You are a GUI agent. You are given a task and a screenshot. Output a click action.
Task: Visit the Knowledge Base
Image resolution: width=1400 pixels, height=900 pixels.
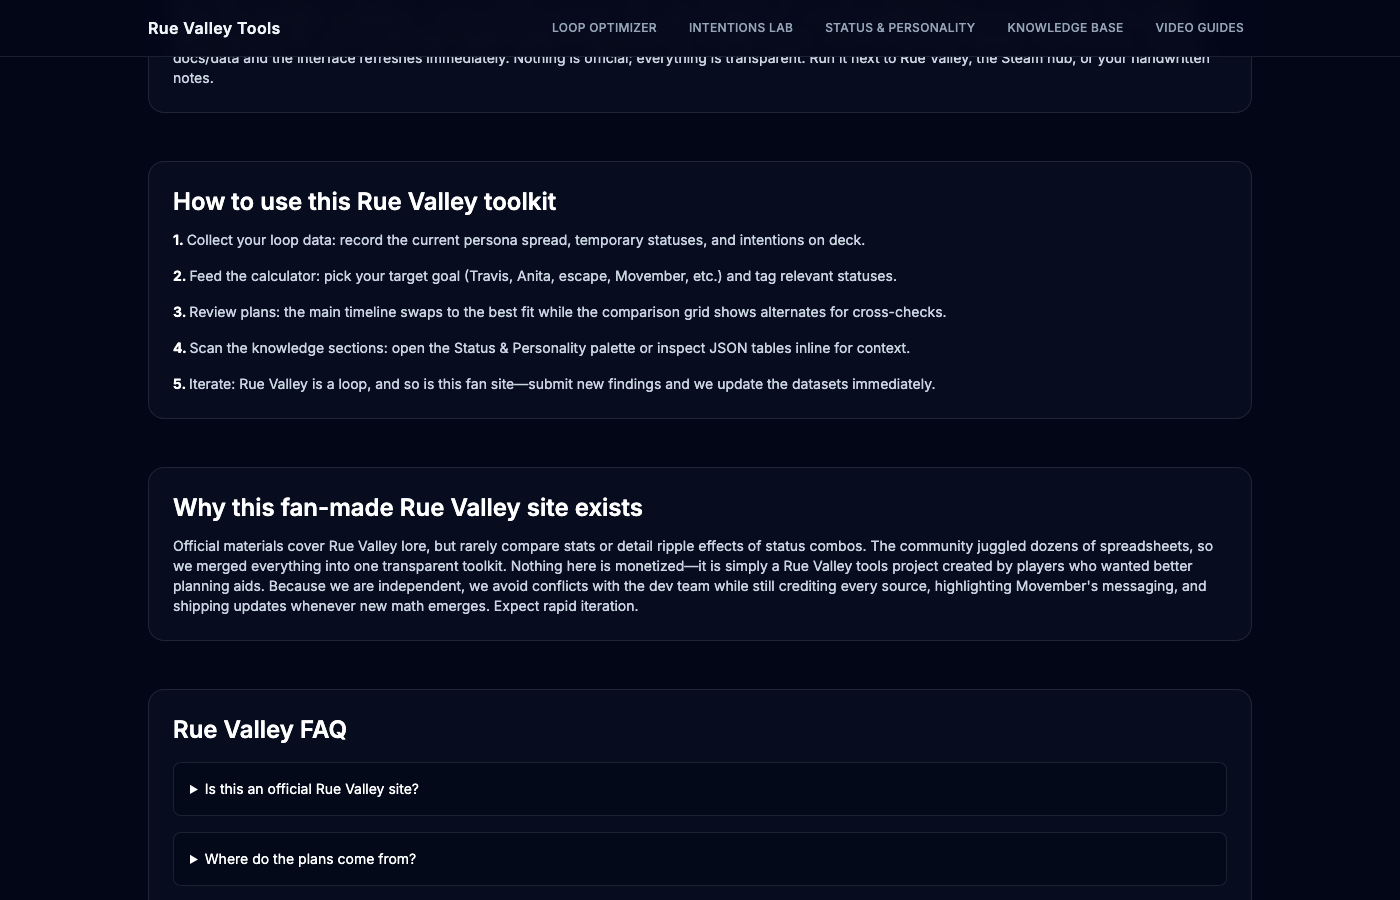[x=1065, y=28]
